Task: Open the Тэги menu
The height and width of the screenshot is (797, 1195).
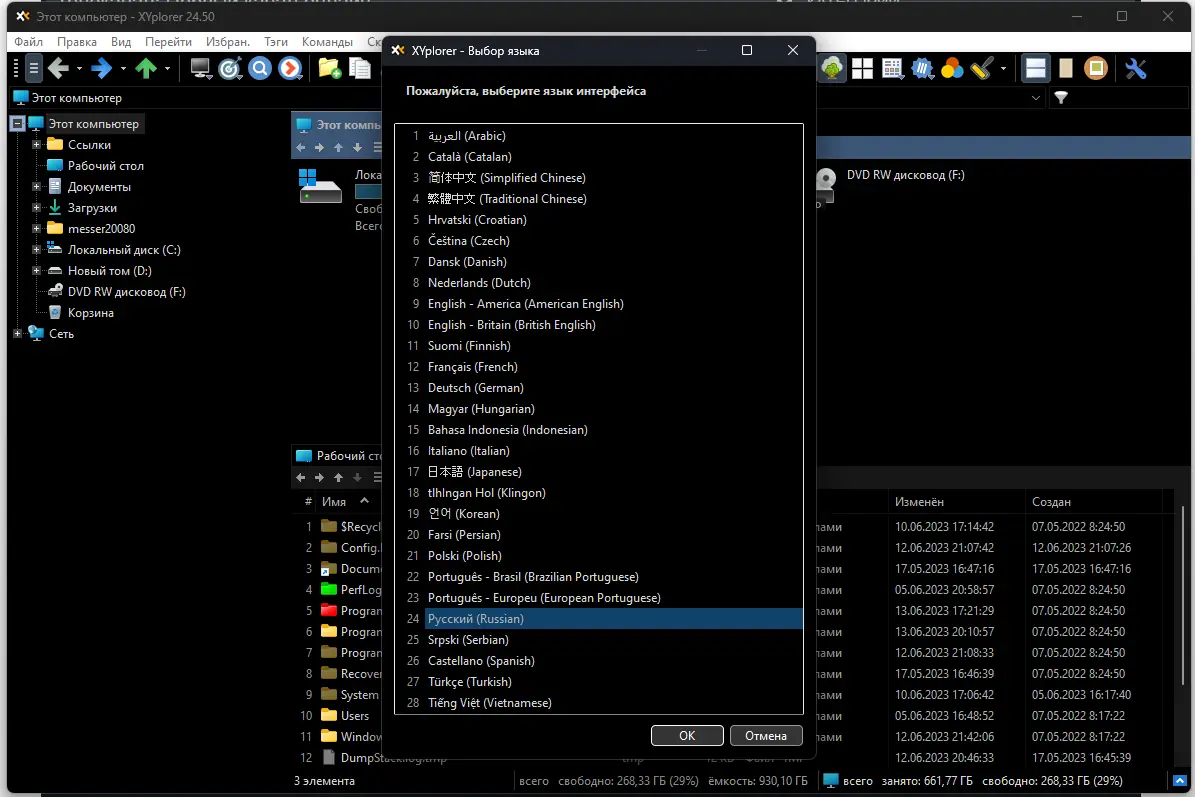Action: (x=276, y=42)
